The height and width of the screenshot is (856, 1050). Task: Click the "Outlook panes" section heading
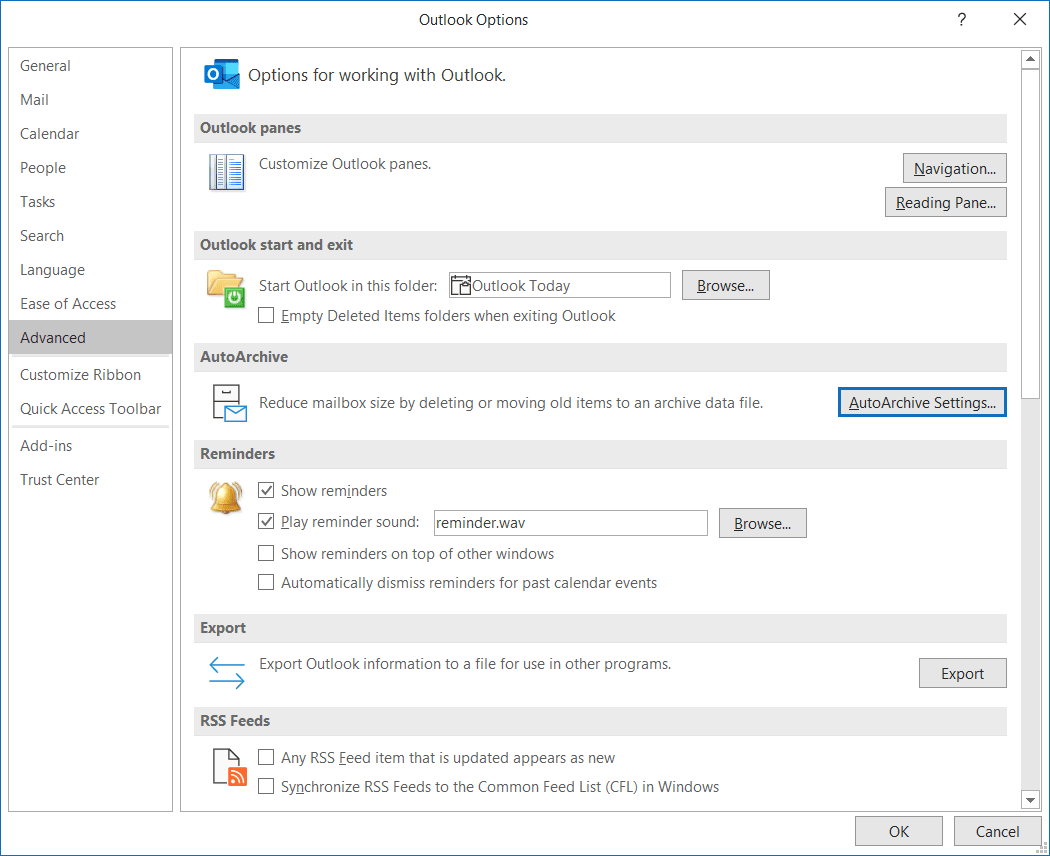point(250,128)
